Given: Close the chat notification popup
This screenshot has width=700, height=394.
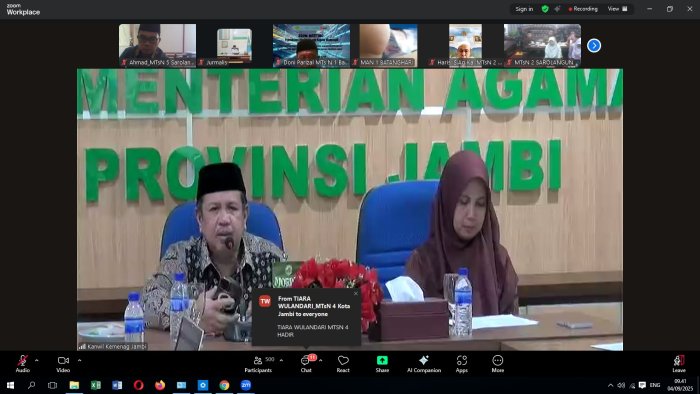Looking at the screenshot, I should (356, 294).
